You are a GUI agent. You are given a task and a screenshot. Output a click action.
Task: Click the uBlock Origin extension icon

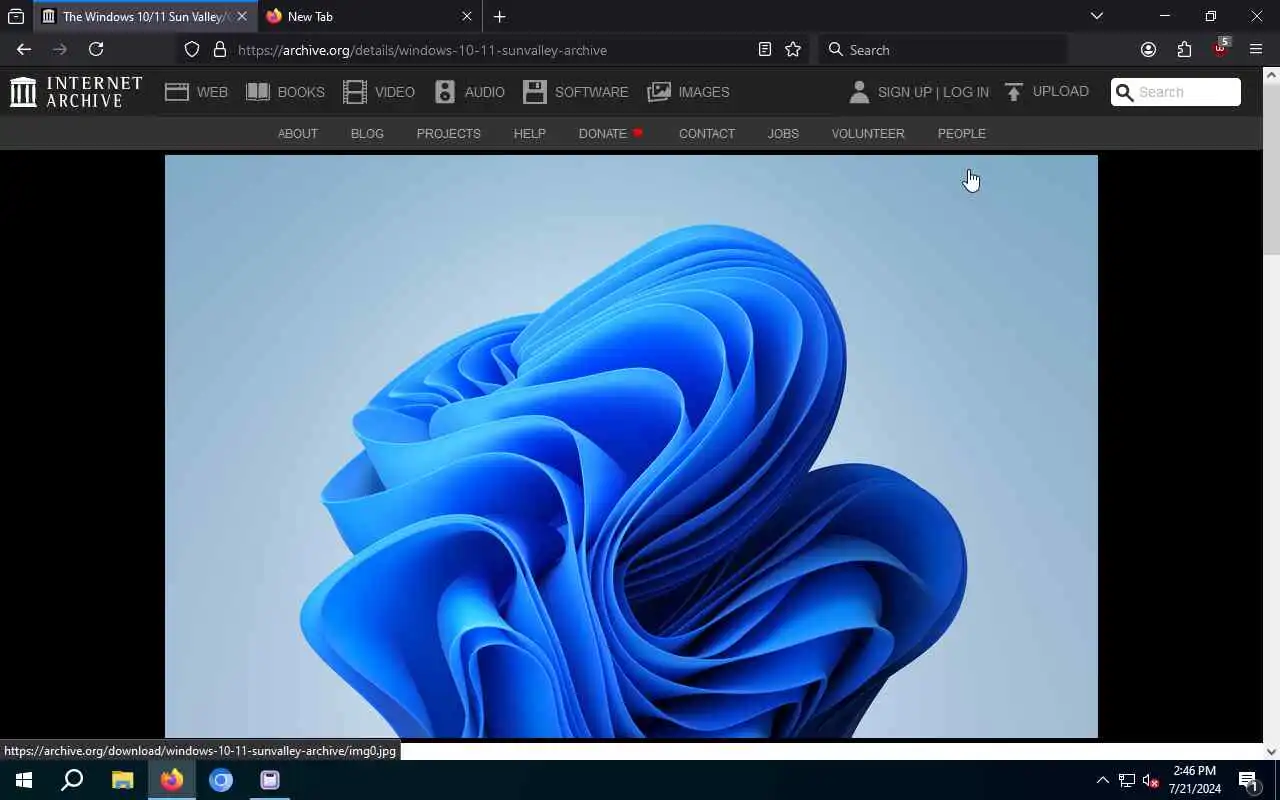pos(1220,48)
